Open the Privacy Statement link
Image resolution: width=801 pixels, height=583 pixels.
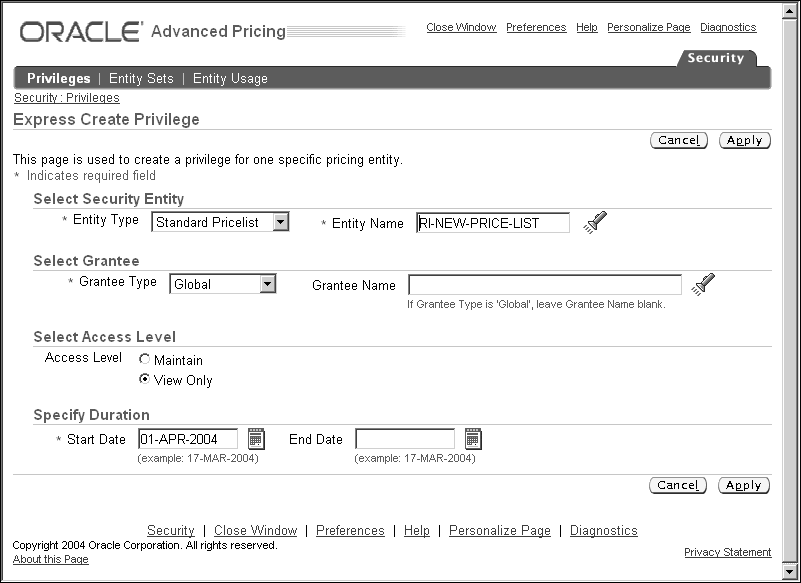pyautogui.click(x=728, y=552)
